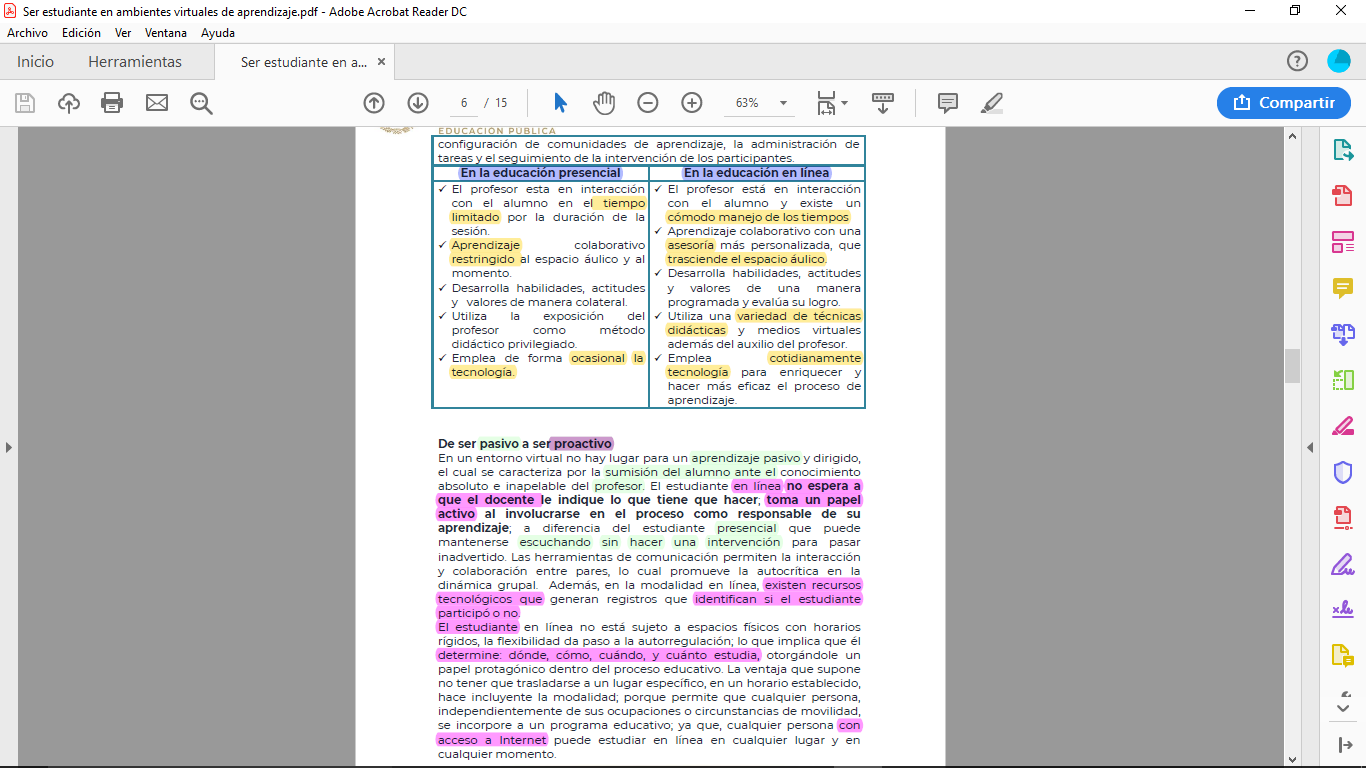Go to next page arrow

tap(418, 102)
